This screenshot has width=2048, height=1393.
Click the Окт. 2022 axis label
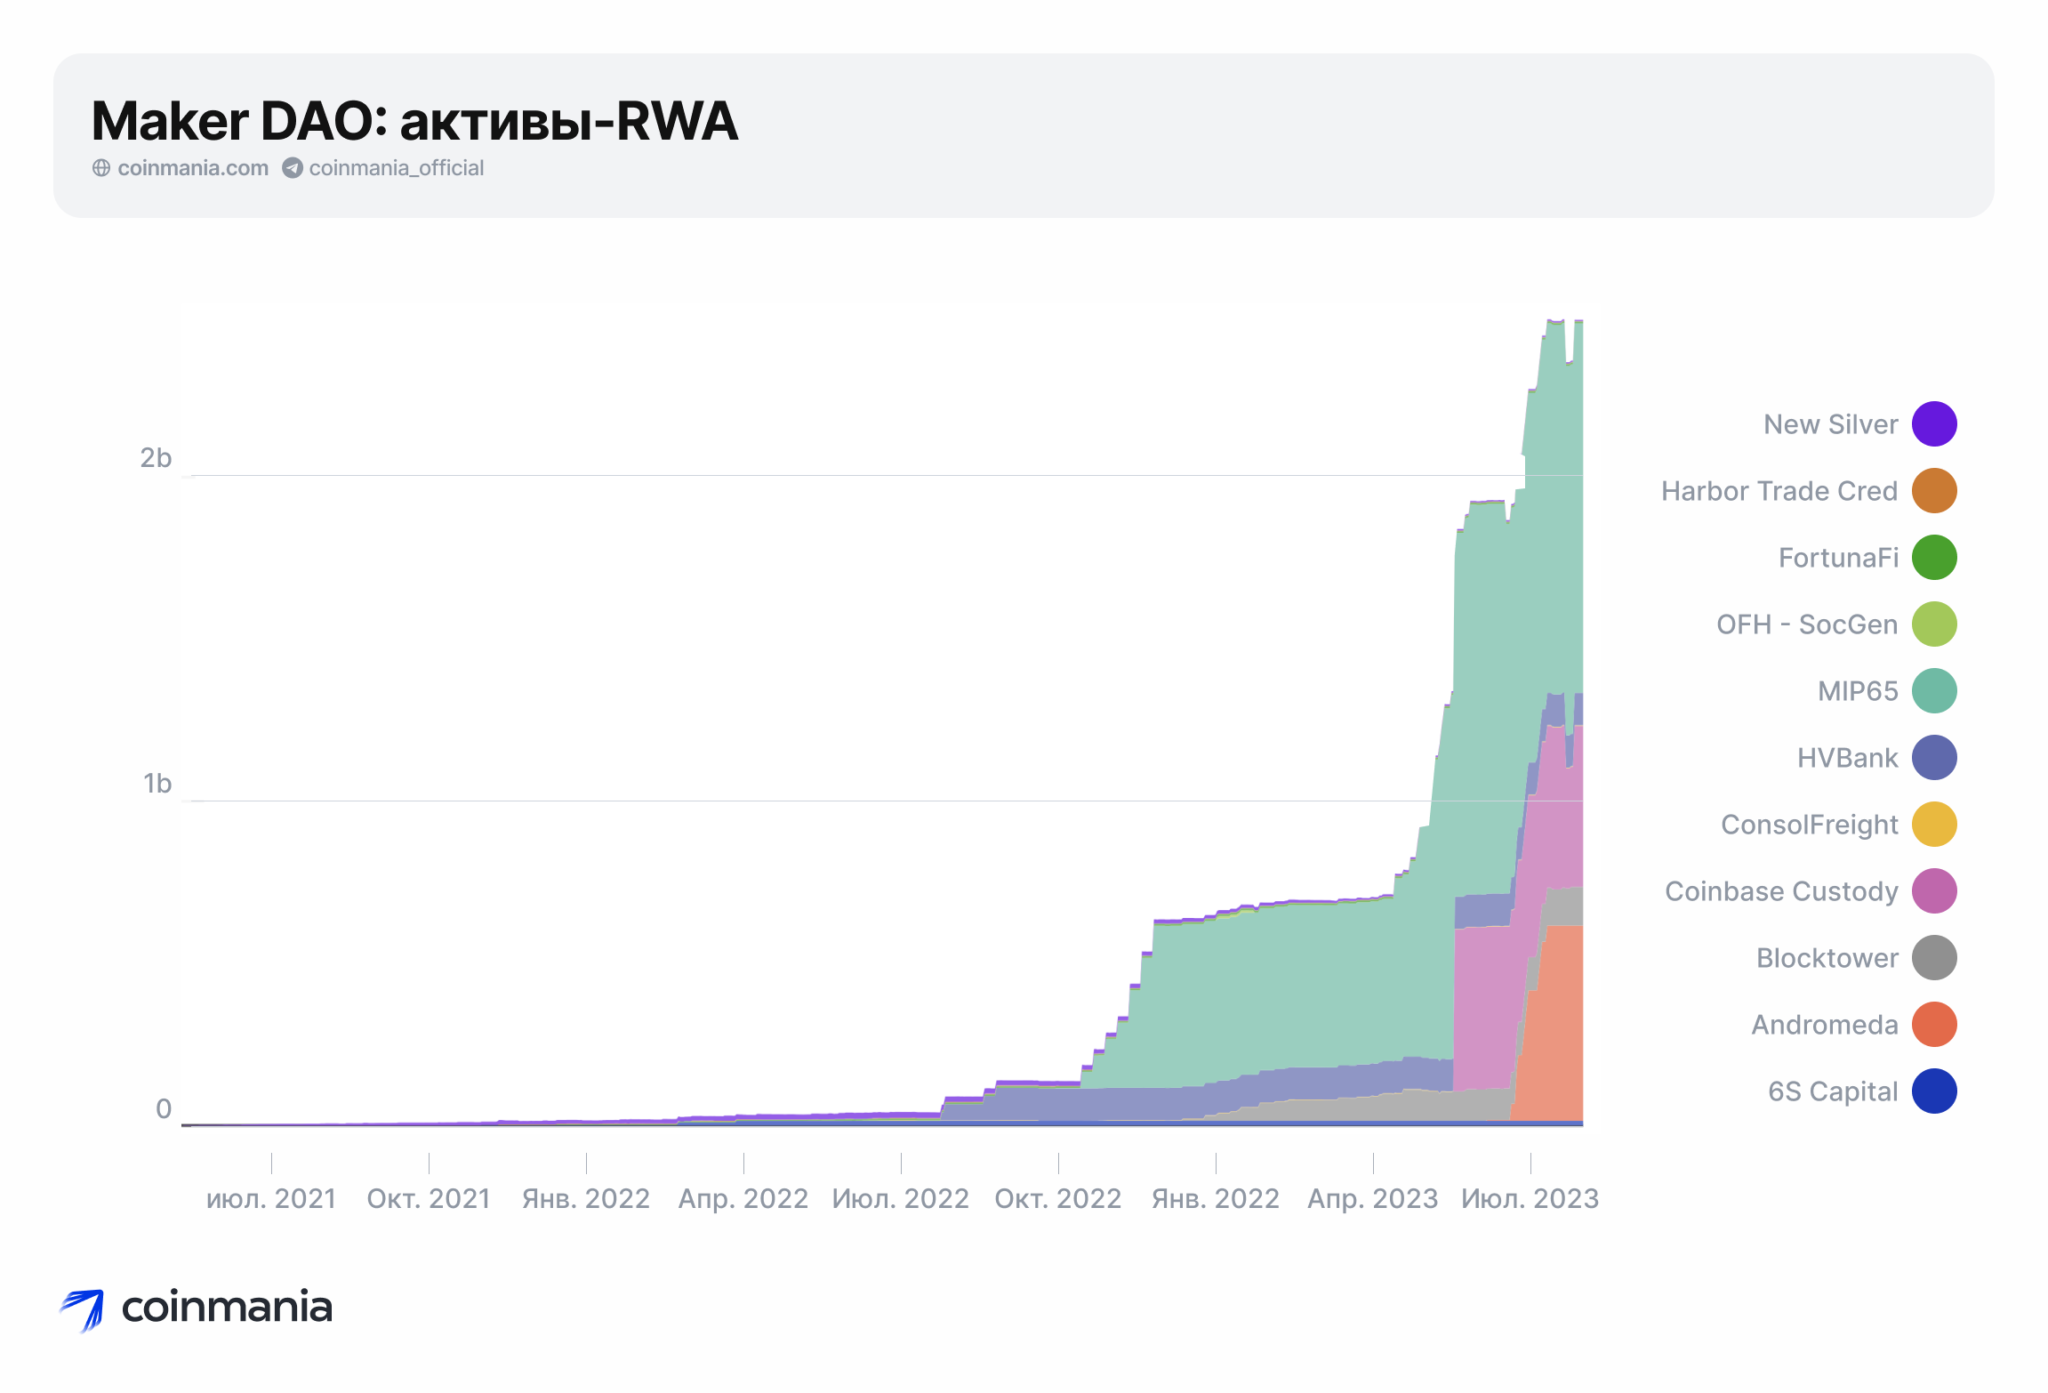(1058, 1199)
